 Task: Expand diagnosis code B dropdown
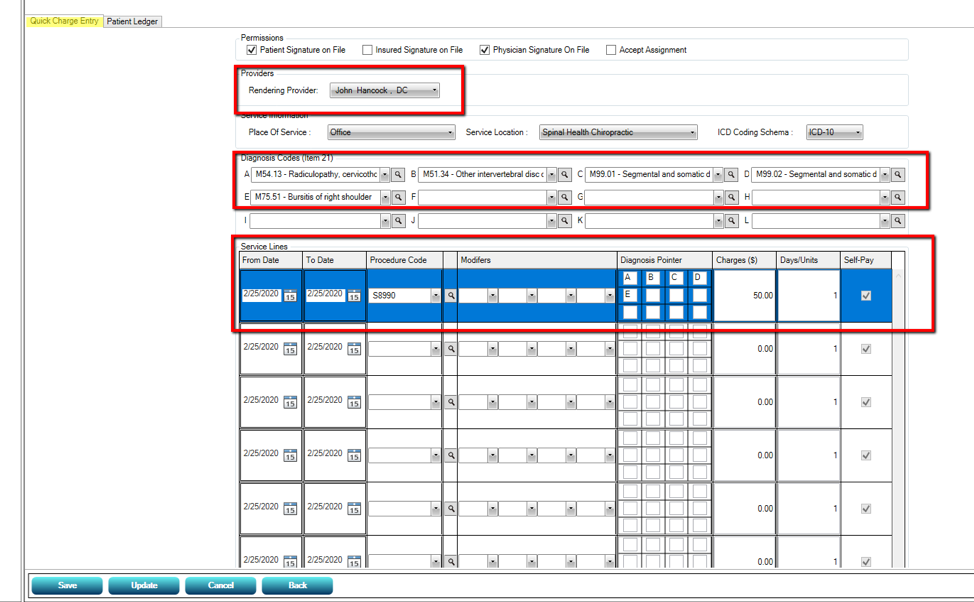(551, 175)
